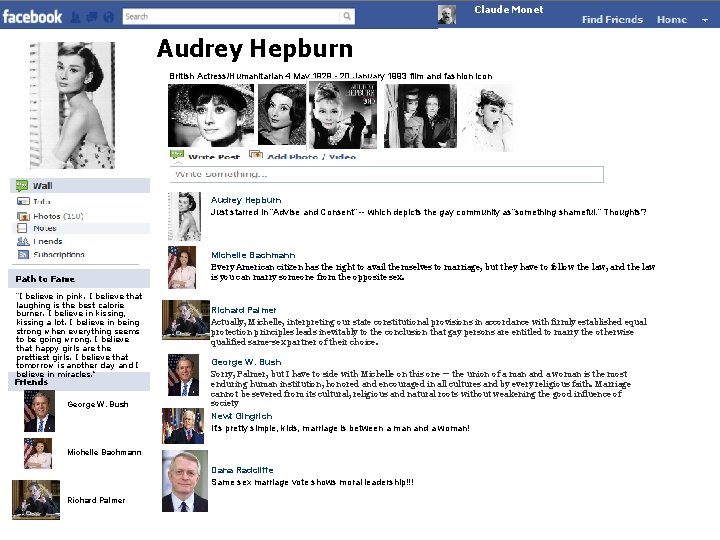
Task: Click the search magnifier button
Action: [x=347, y=17]
